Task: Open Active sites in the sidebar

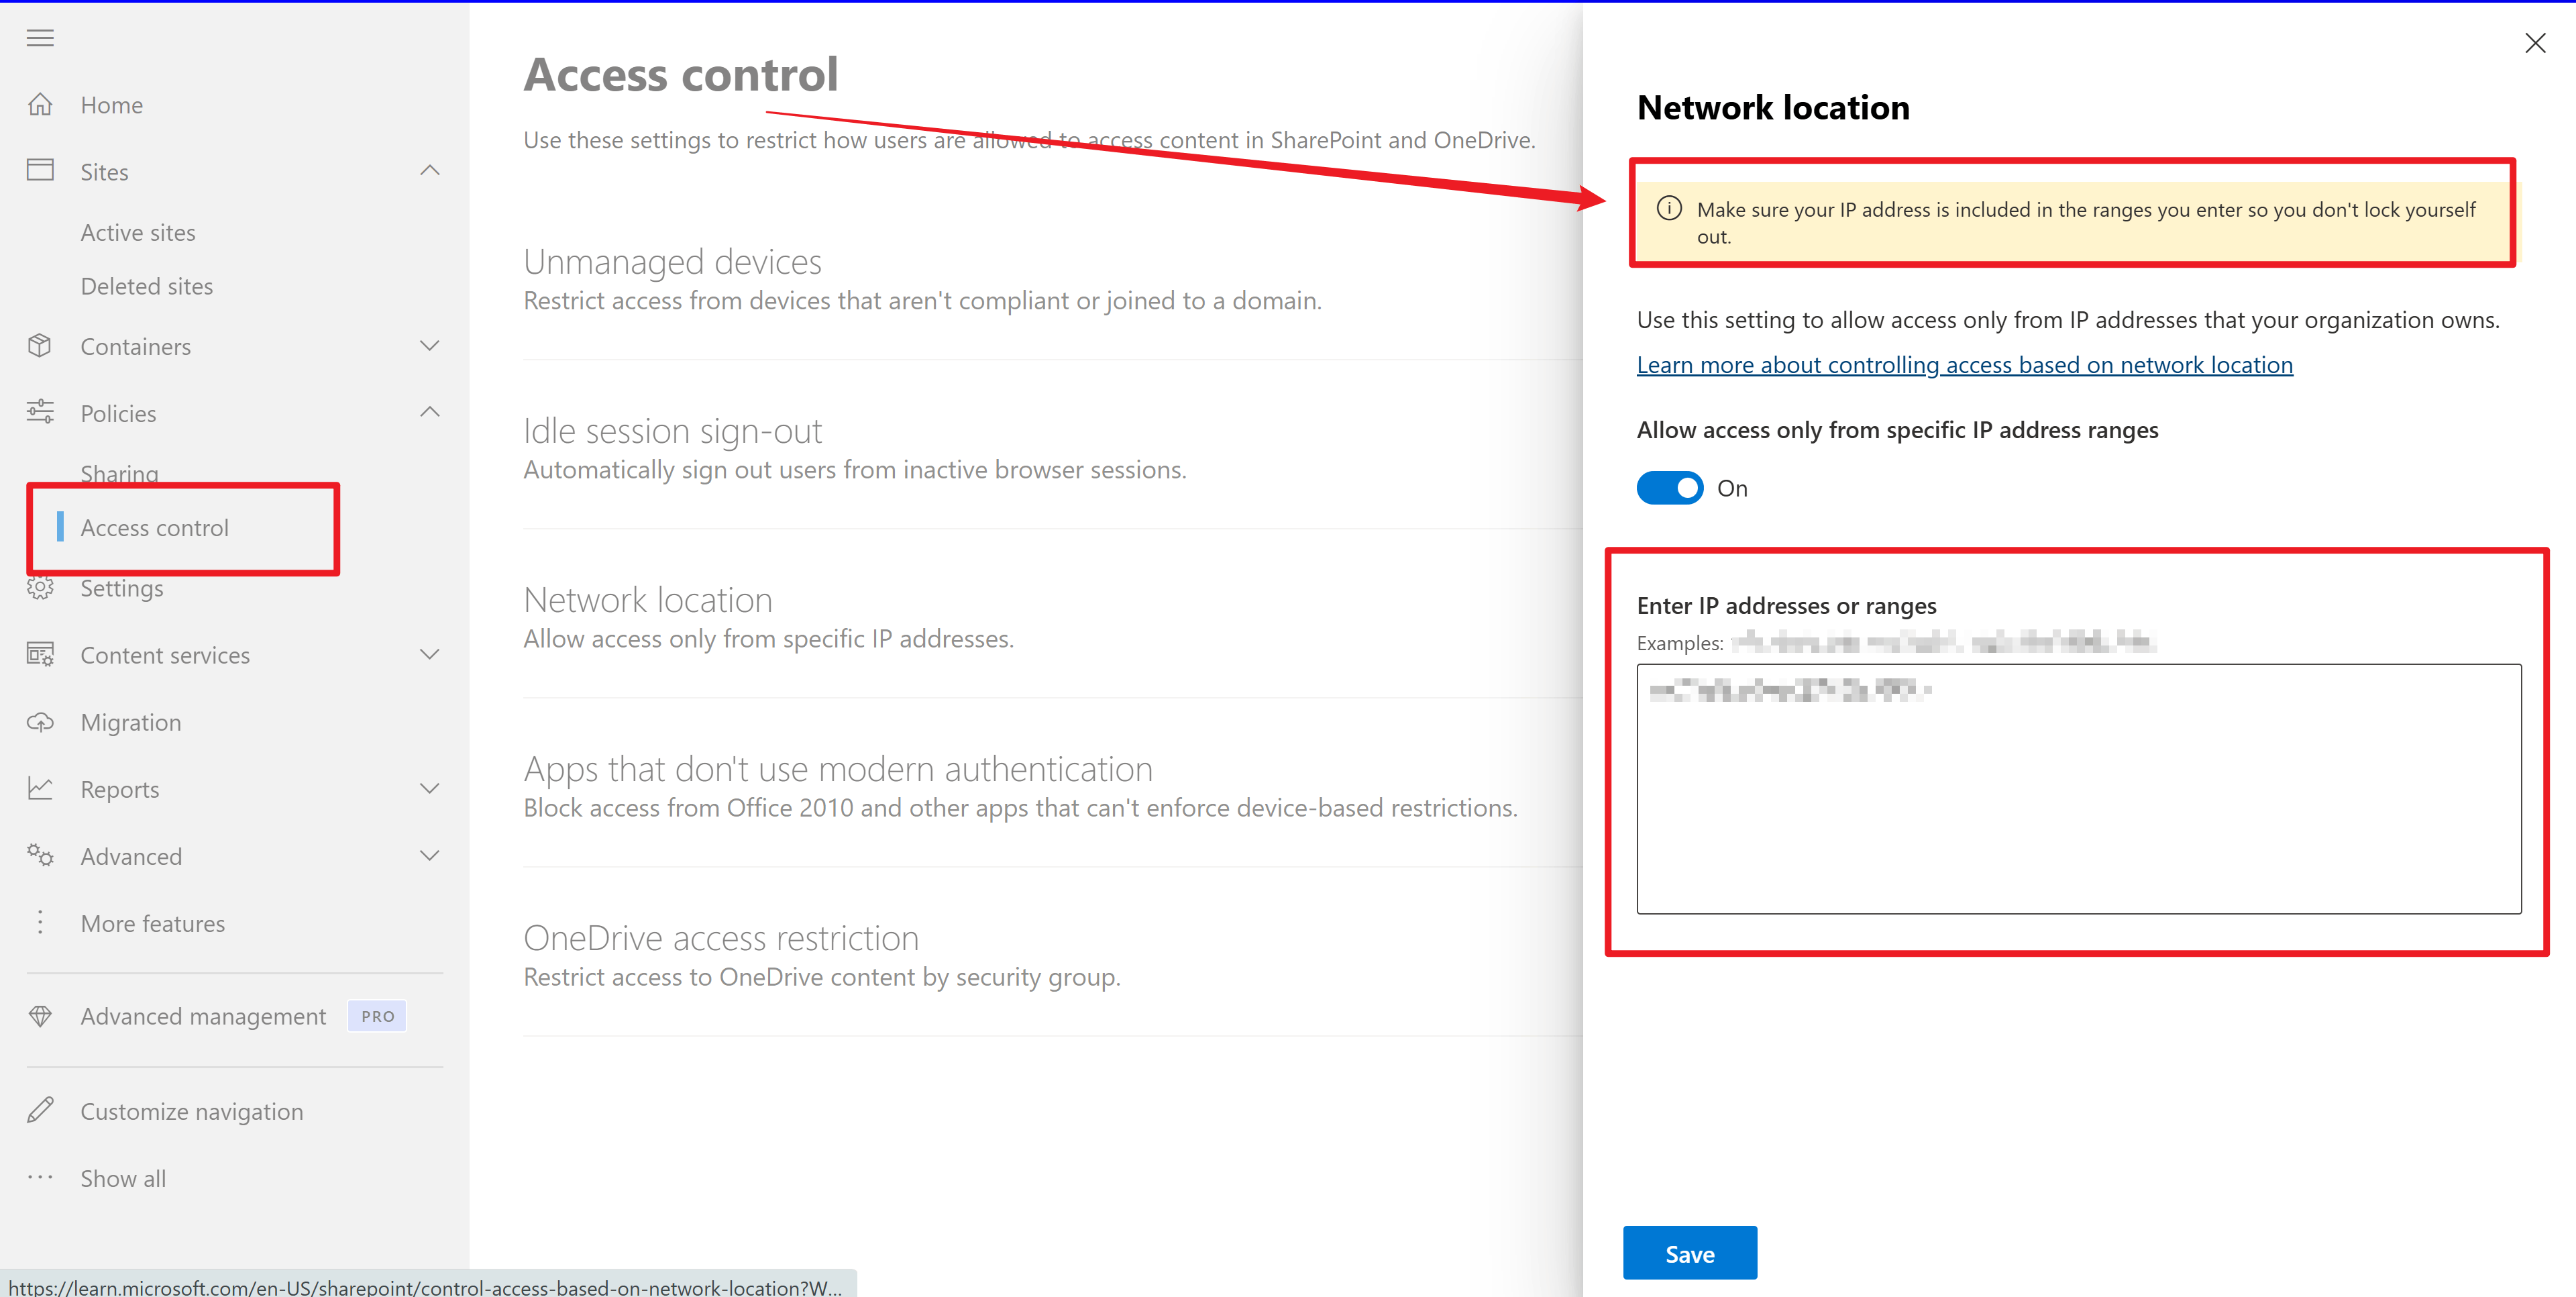Action: tap(138, 232)
